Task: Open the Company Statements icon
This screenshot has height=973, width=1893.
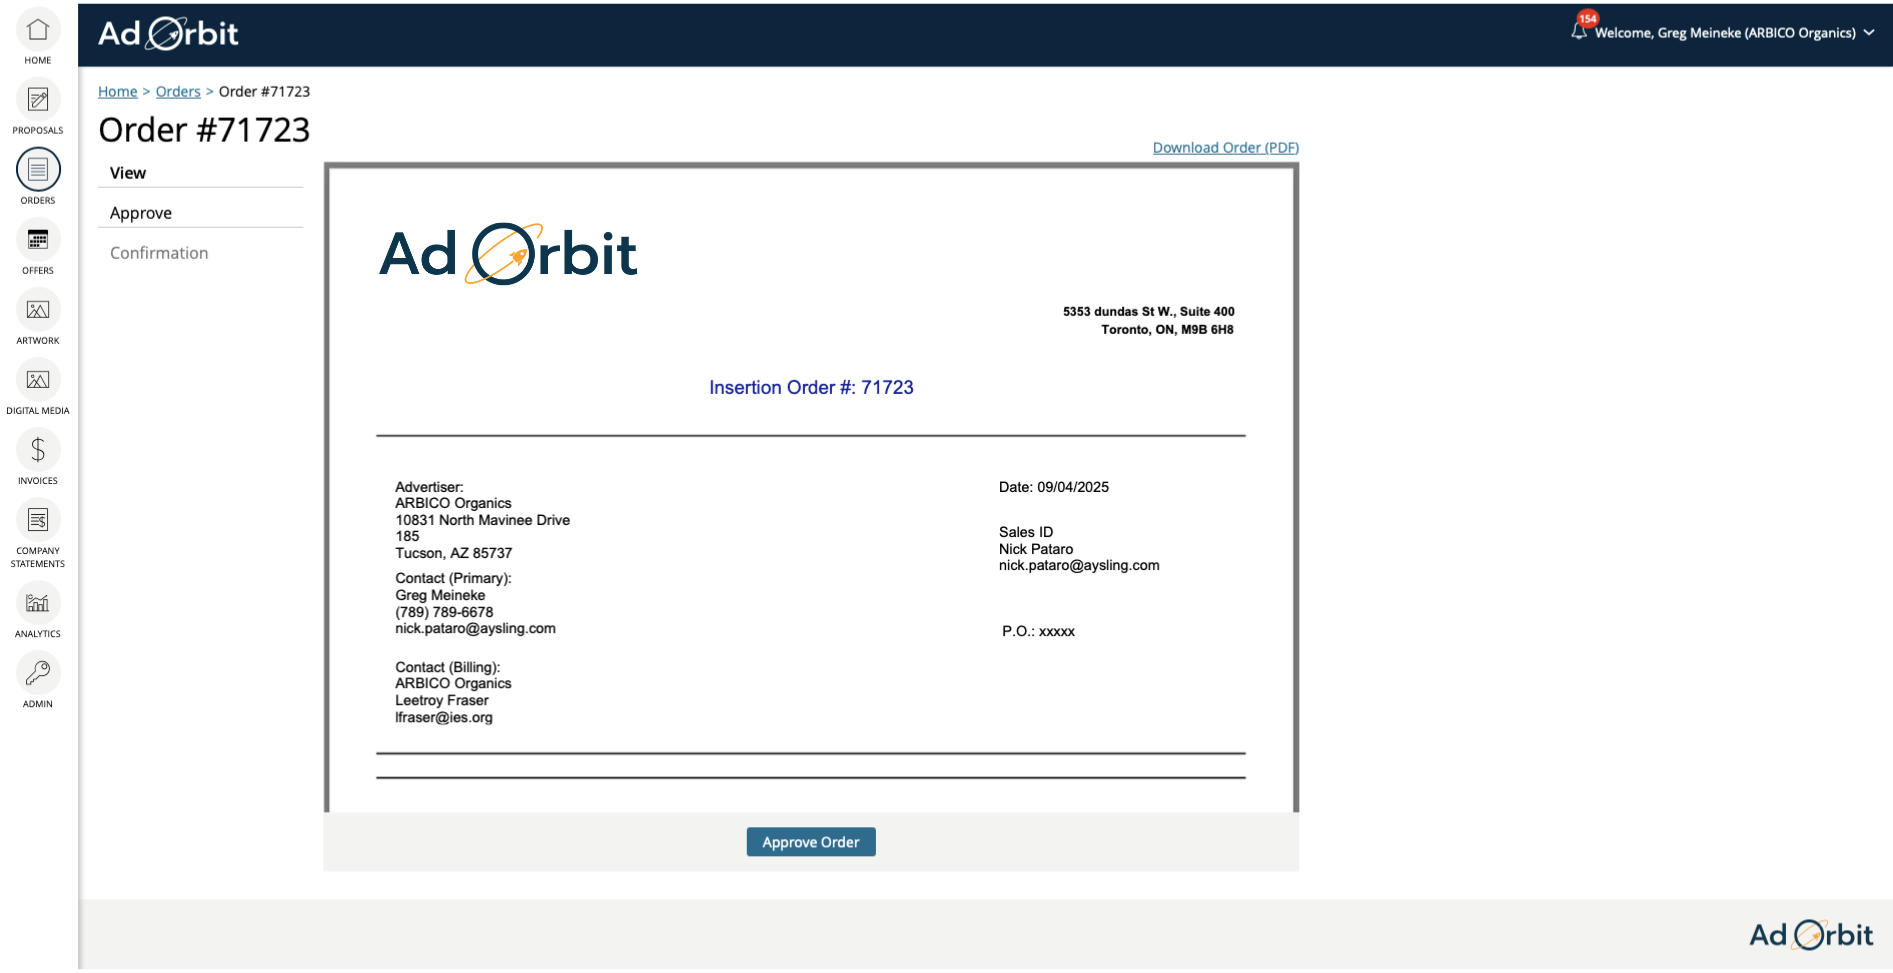Action: tap(38, 520)
